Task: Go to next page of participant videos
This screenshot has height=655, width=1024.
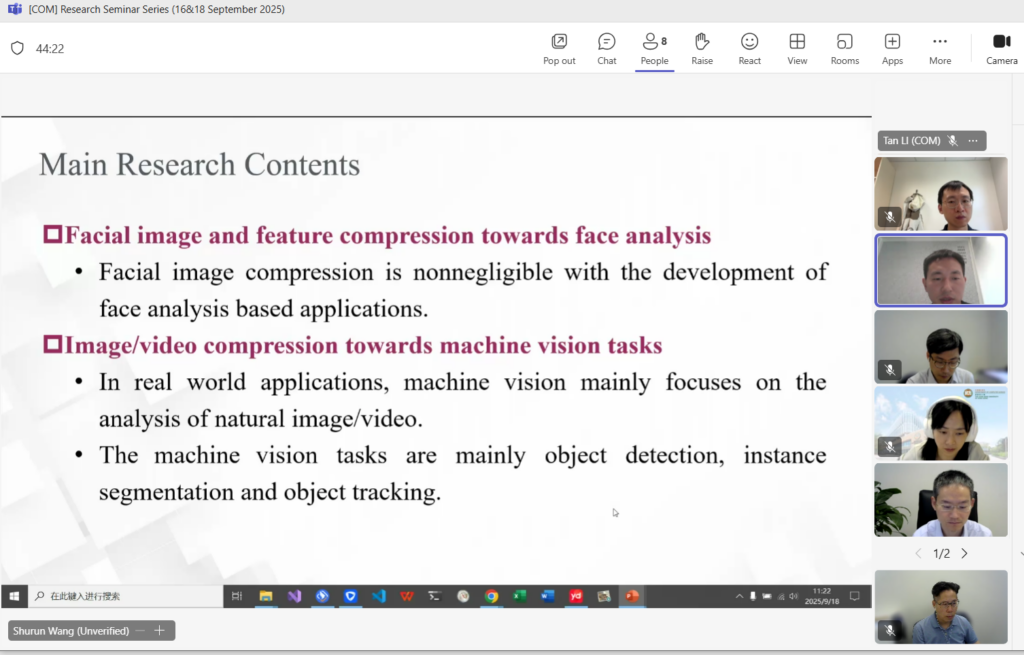Action: click(x=965, y=553)
